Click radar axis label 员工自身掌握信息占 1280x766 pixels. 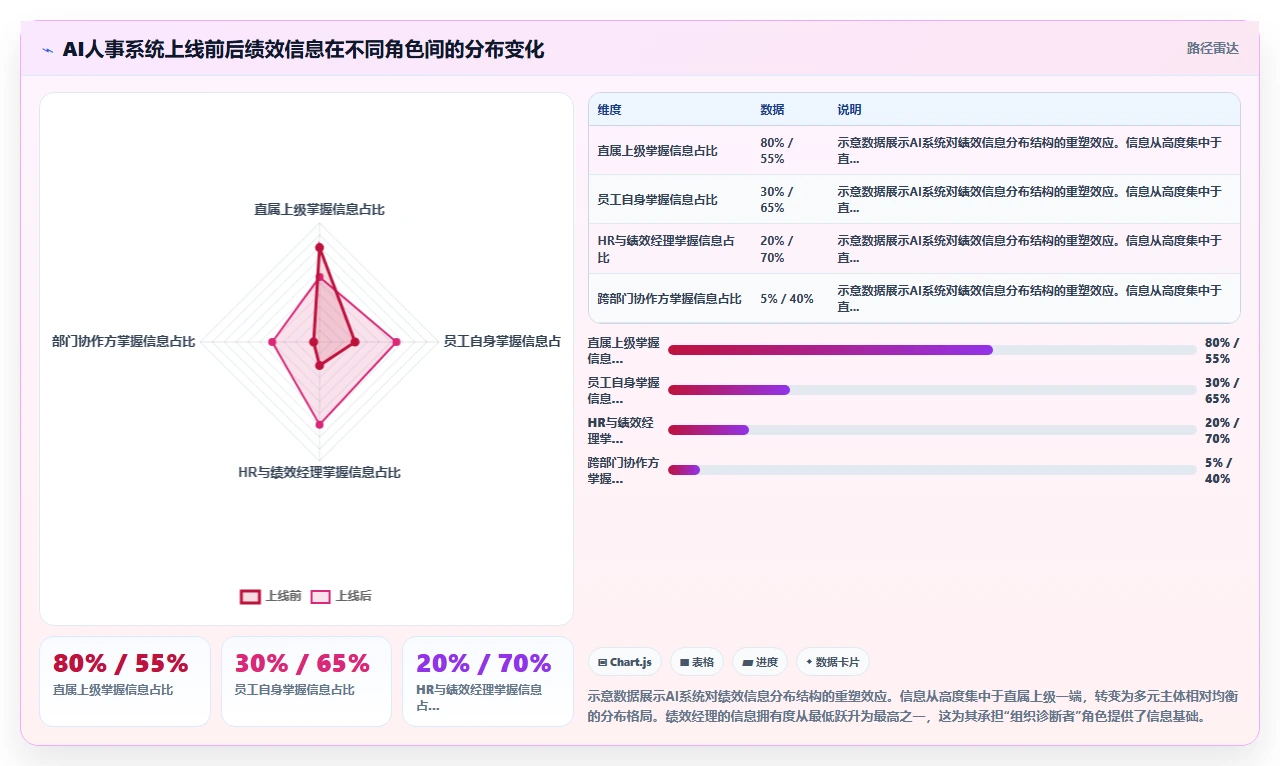(502, 341)
